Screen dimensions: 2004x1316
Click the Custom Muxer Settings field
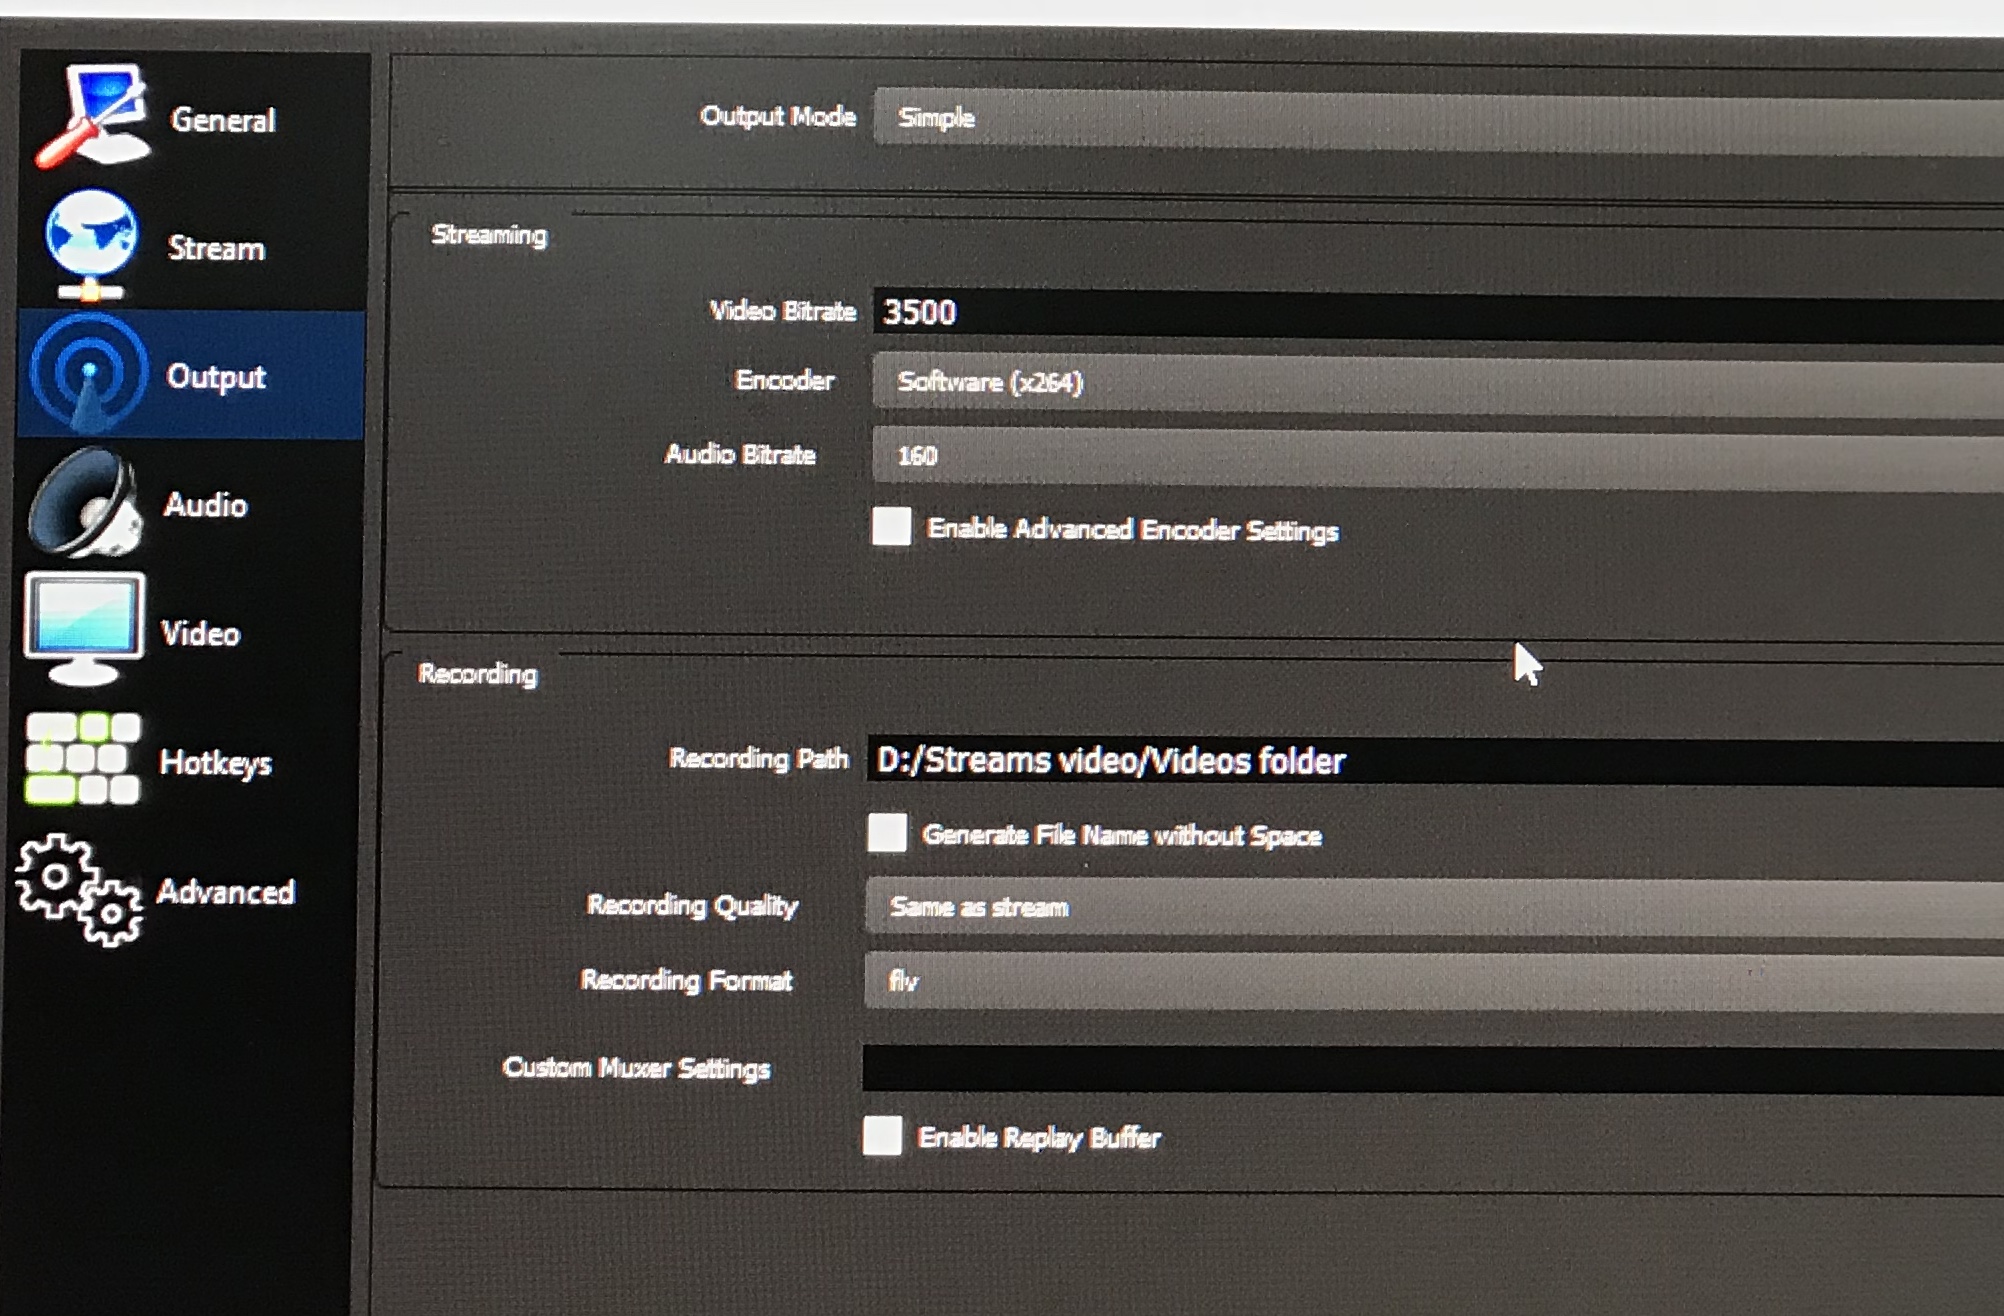pyautogui.click(x=1433, y=1069)
